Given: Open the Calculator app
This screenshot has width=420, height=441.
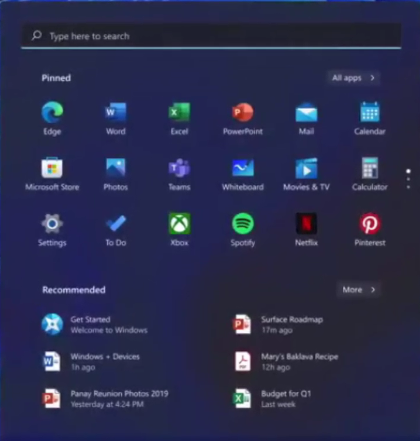Looking at the screenshot, I should click(370, 174).
